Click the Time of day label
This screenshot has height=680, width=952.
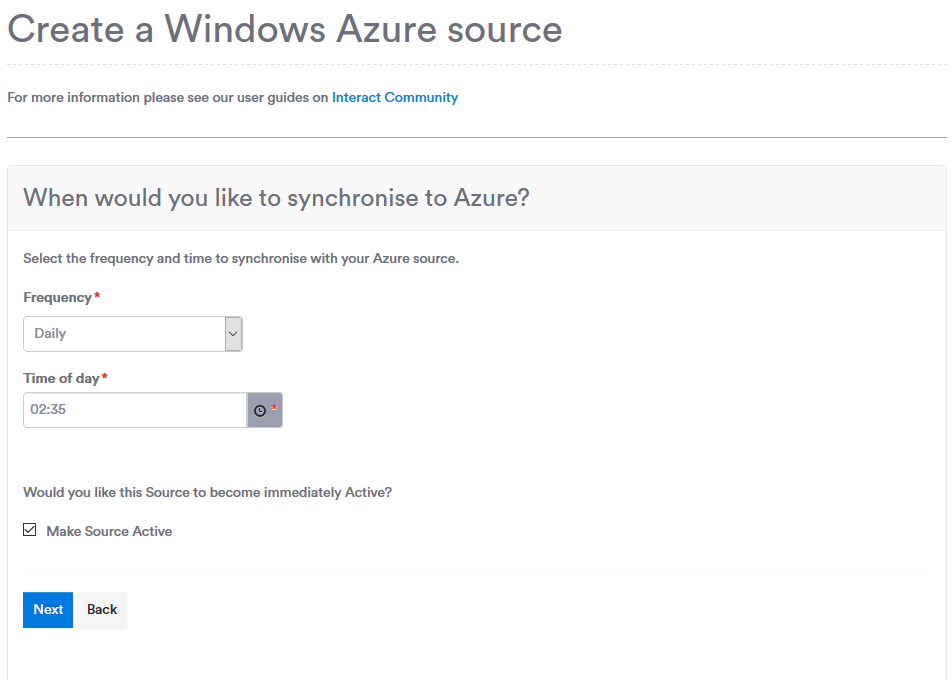click(x=61, y=378)
